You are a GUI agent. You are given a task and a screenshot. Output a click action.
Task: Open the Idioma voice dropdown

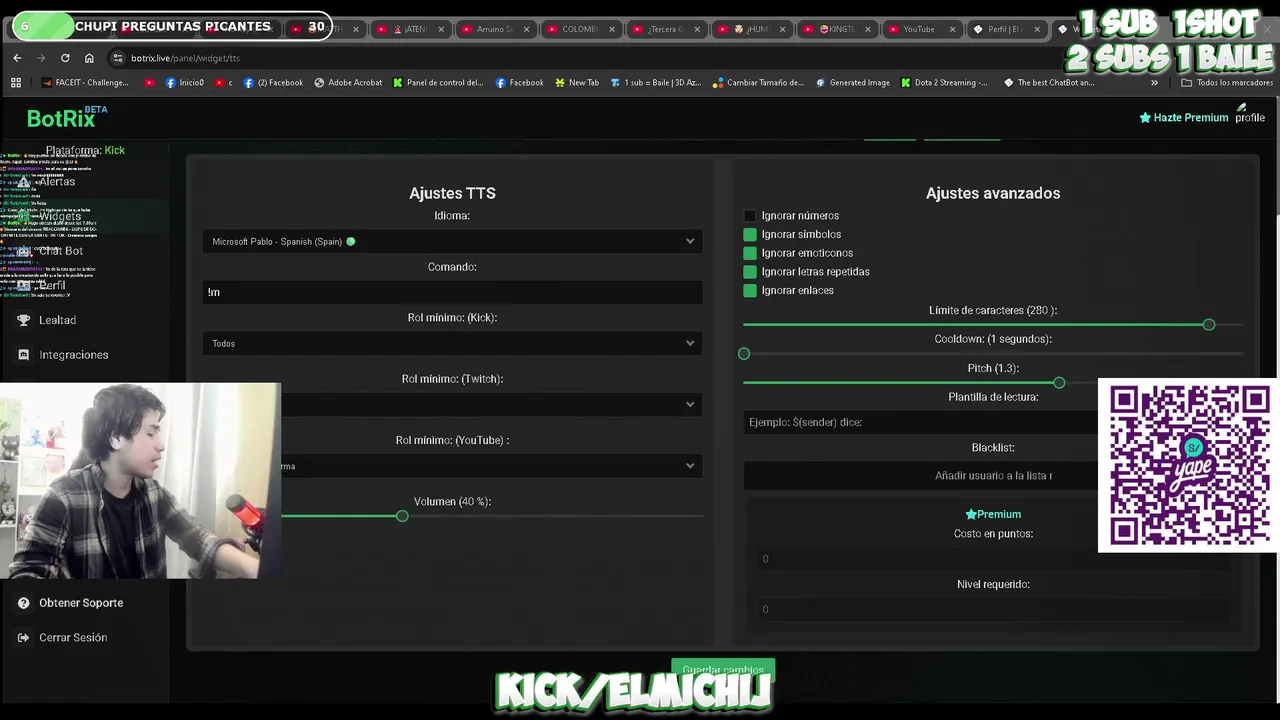click(452, 241)
